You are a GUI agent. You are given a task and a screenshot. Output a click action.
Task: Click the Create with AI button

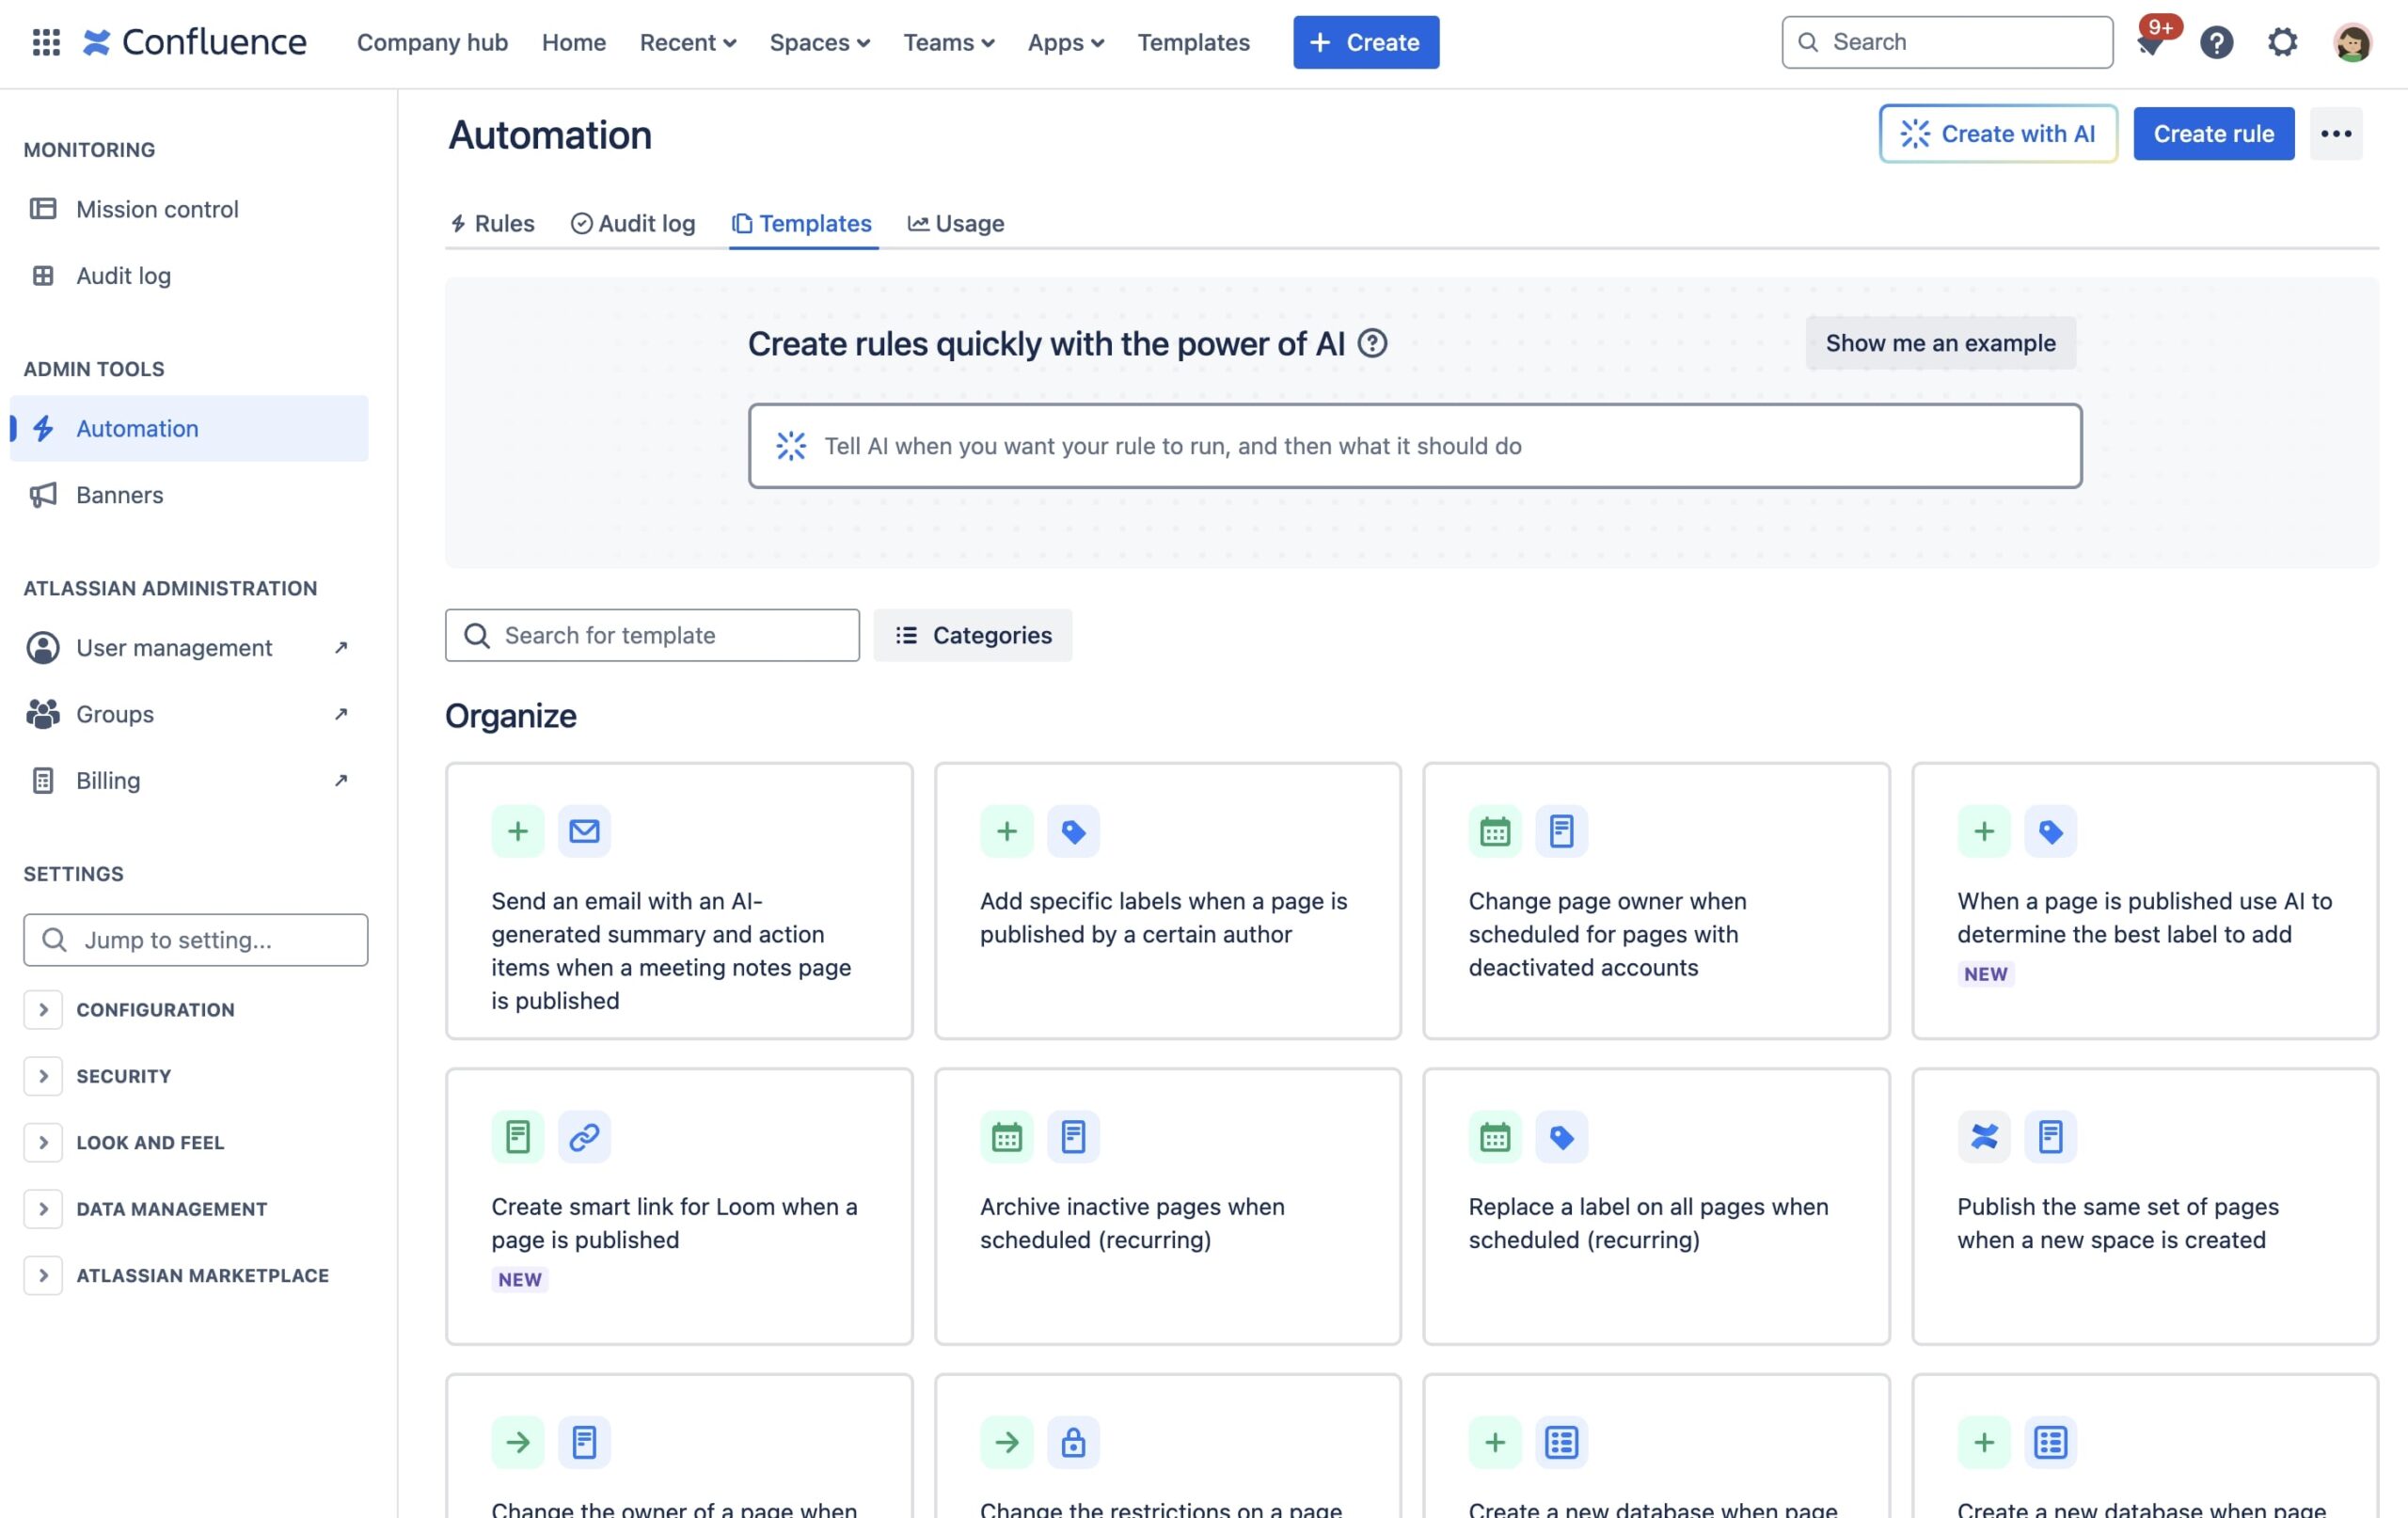click(x=1998, y=133)
